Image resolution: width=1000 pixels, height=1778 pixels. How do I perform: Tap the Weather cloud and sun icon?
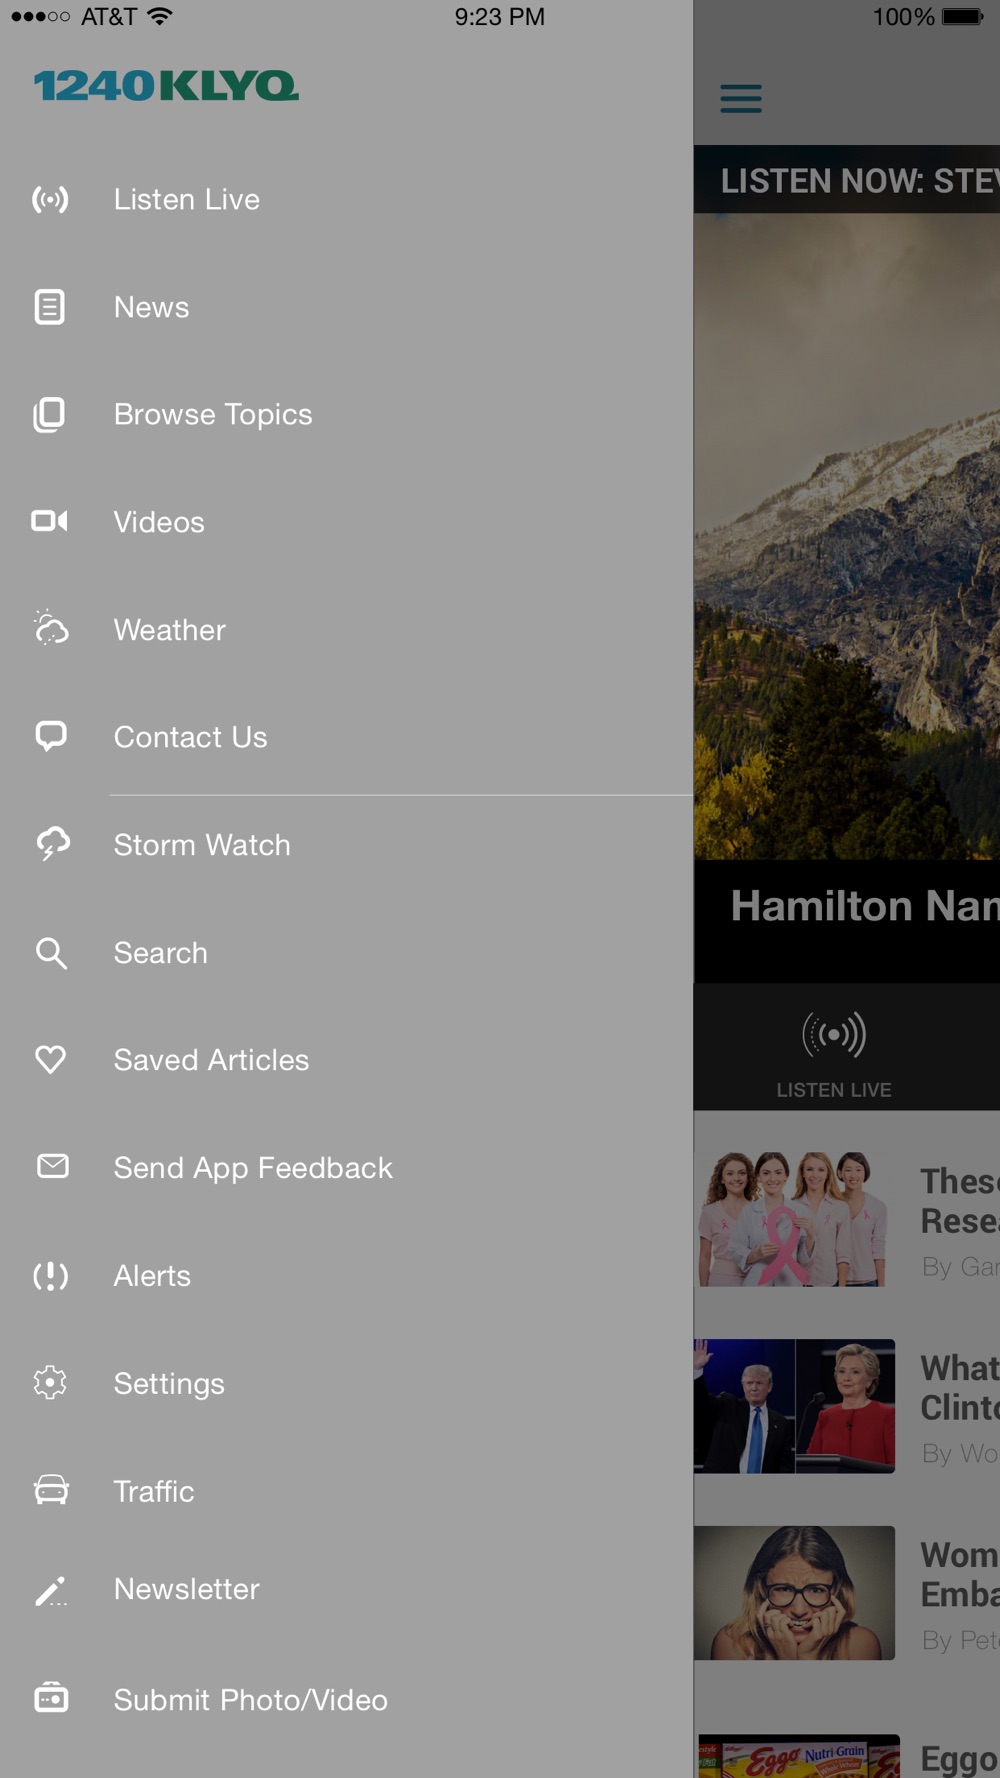coord(51,628)
